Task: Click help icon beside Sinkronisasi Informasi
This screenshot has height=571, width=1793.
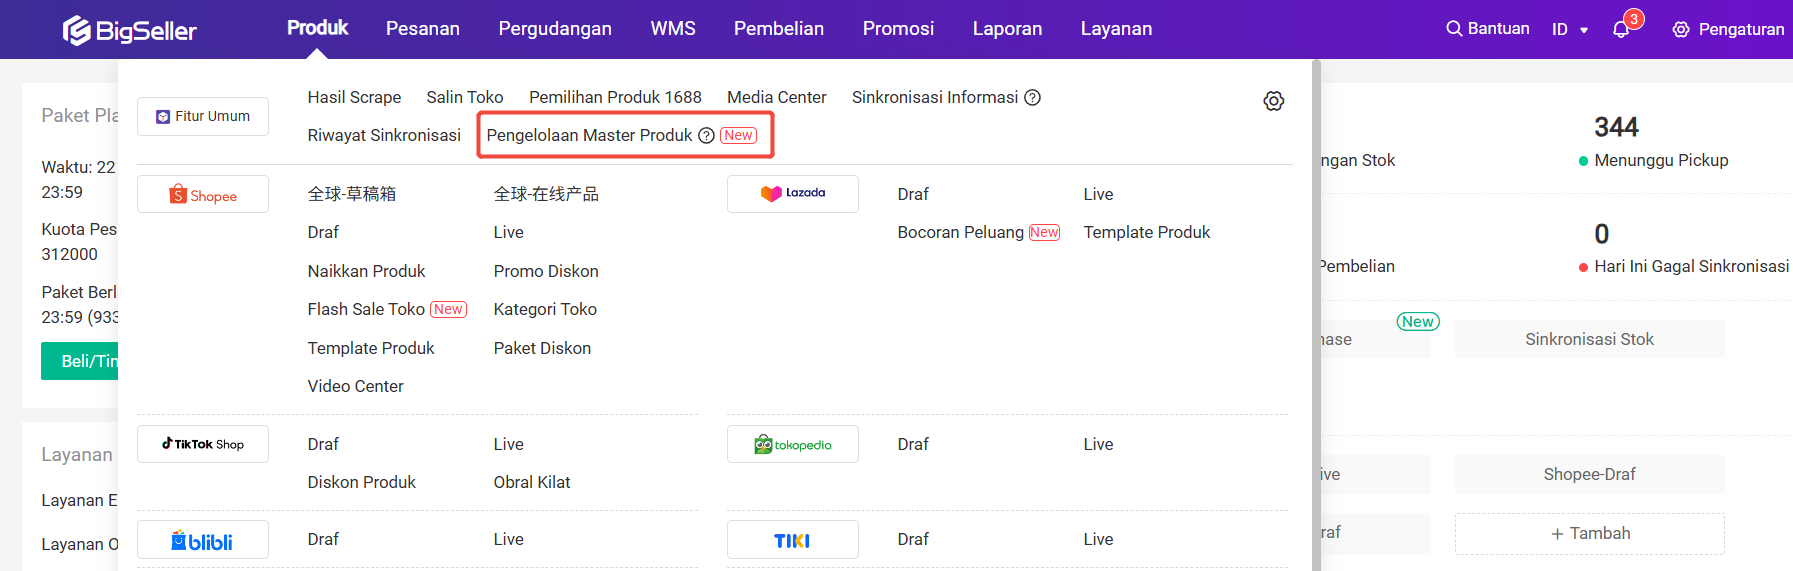Action: click(1033, 97)
